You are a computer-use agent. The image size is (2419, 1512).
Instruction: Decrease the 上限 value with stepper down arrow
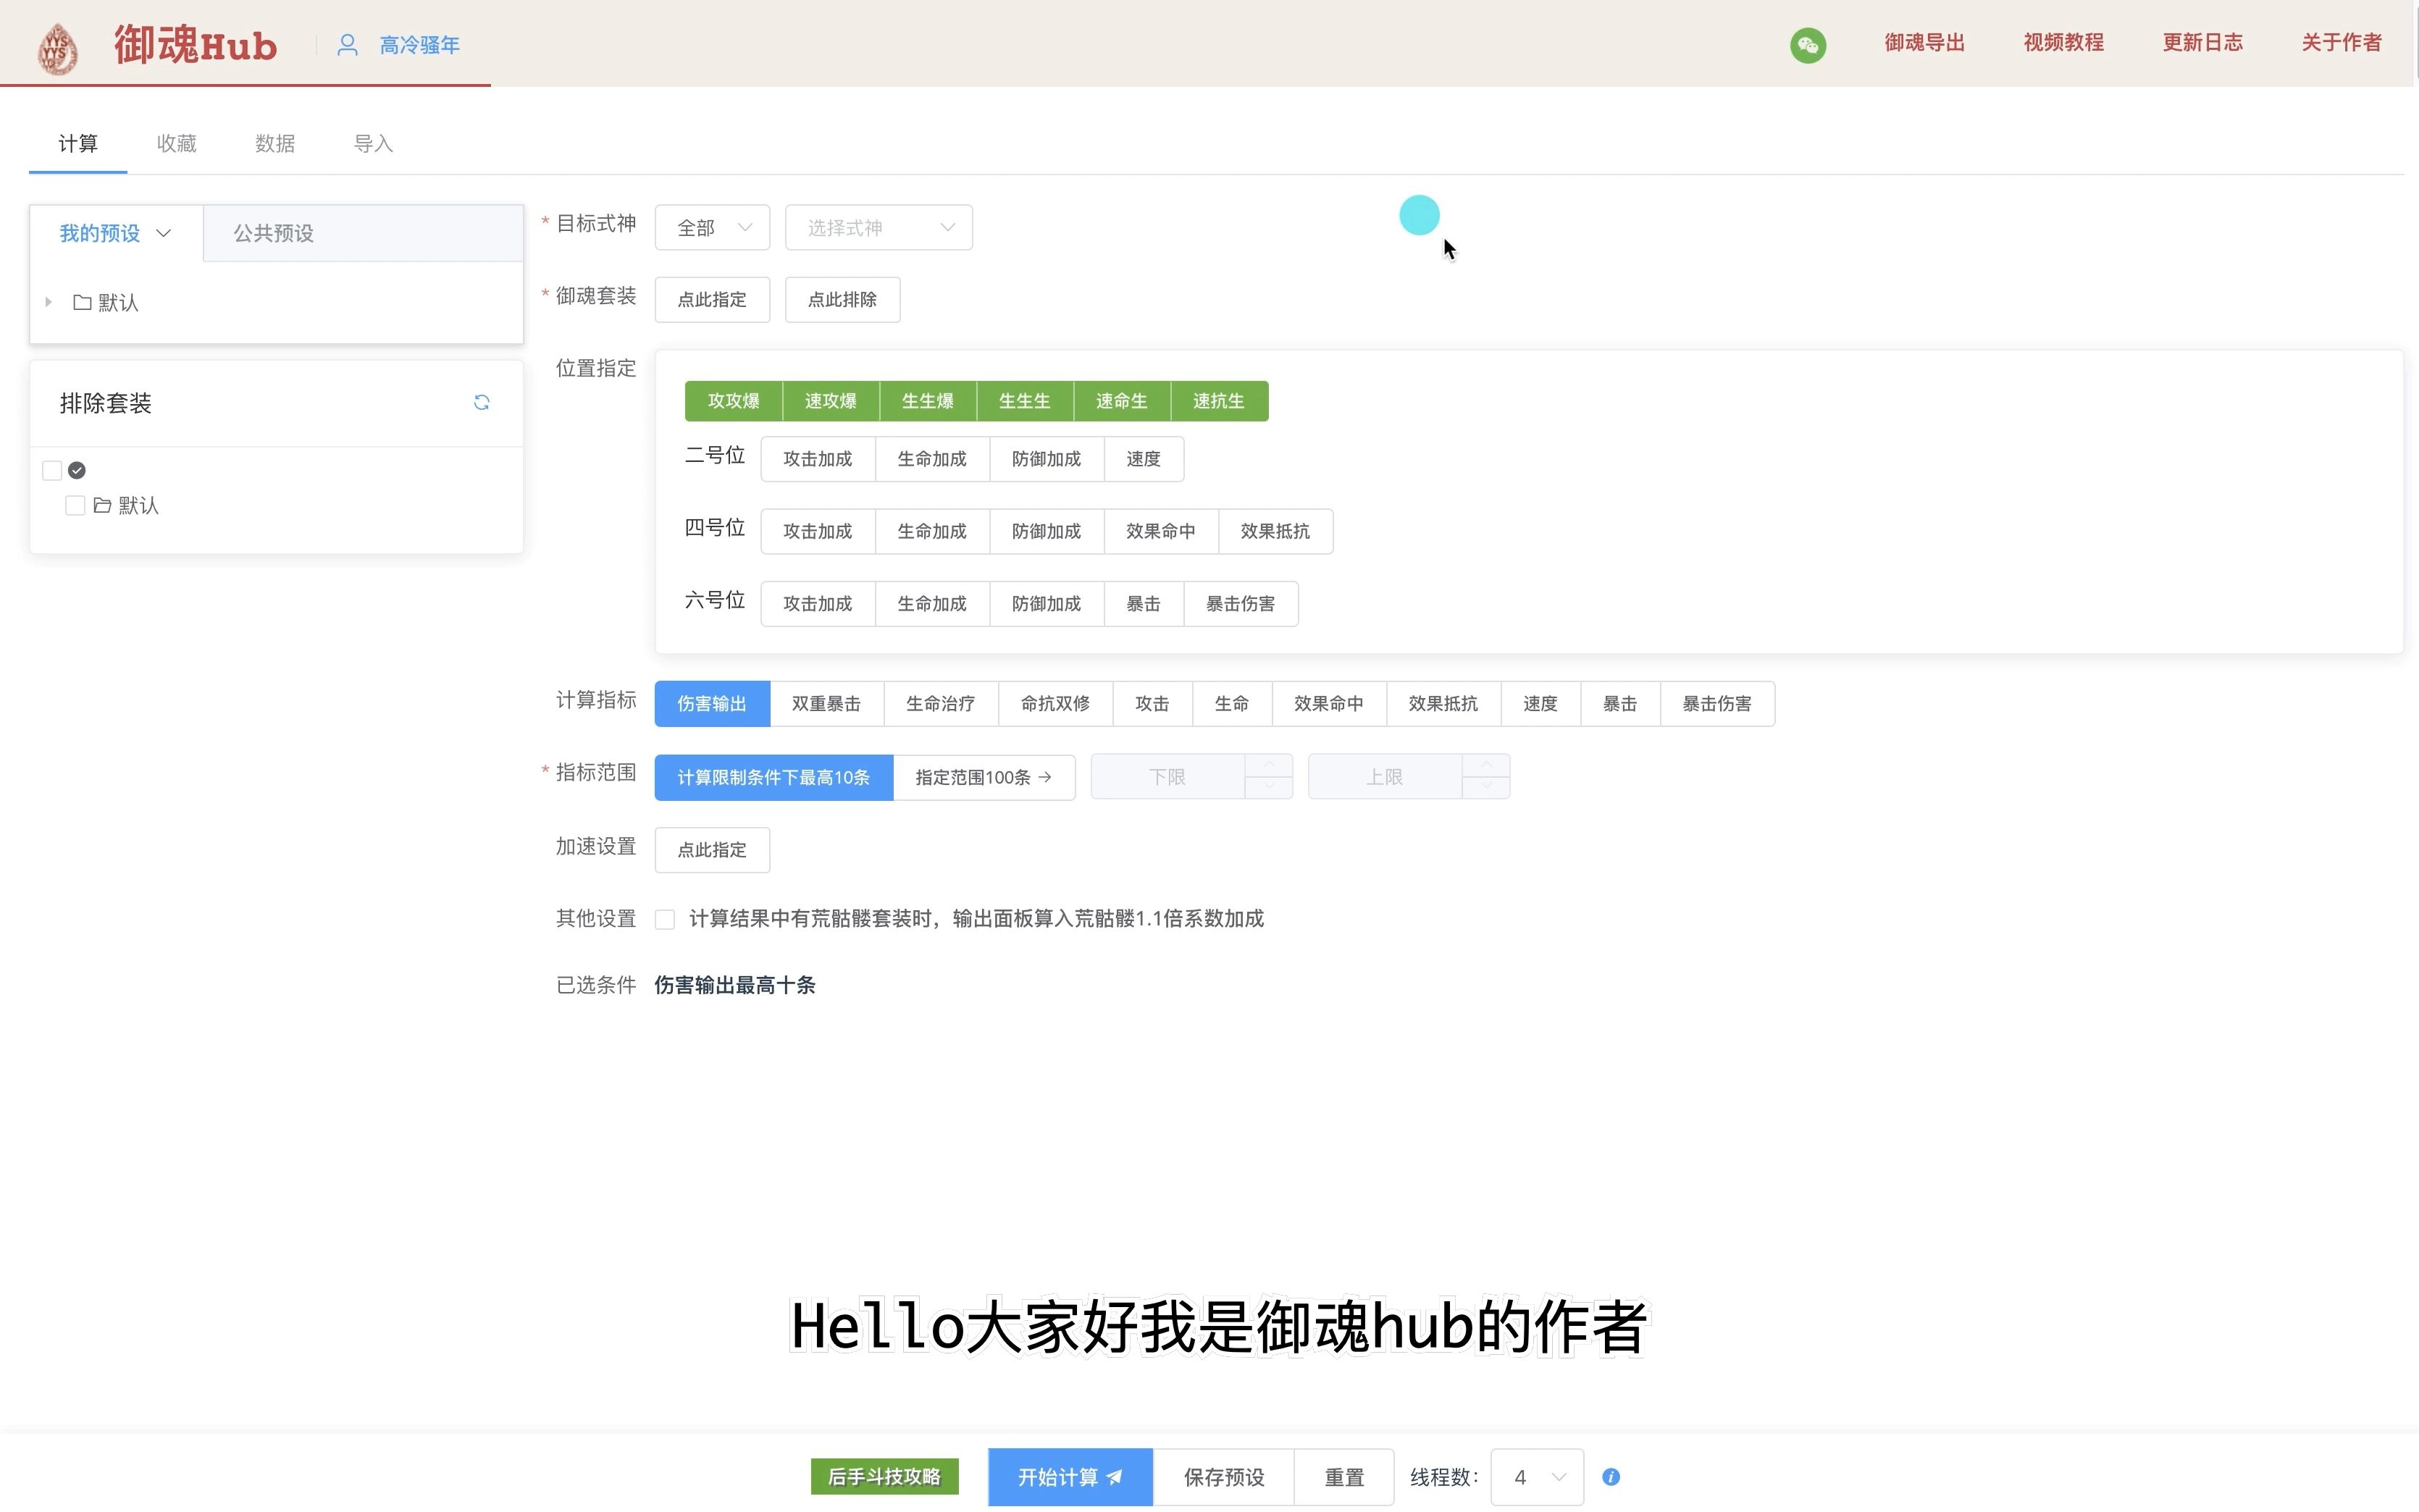[x=1486, y=788]
